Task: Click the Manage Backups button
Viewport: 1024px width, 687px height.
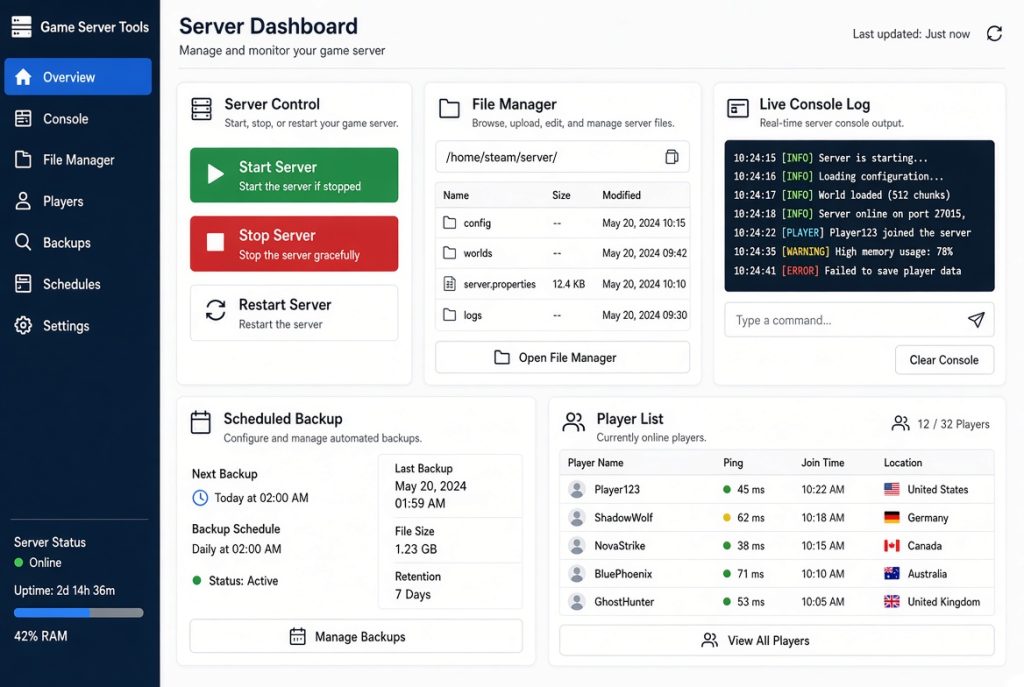Action: click(x=356, y=636)
